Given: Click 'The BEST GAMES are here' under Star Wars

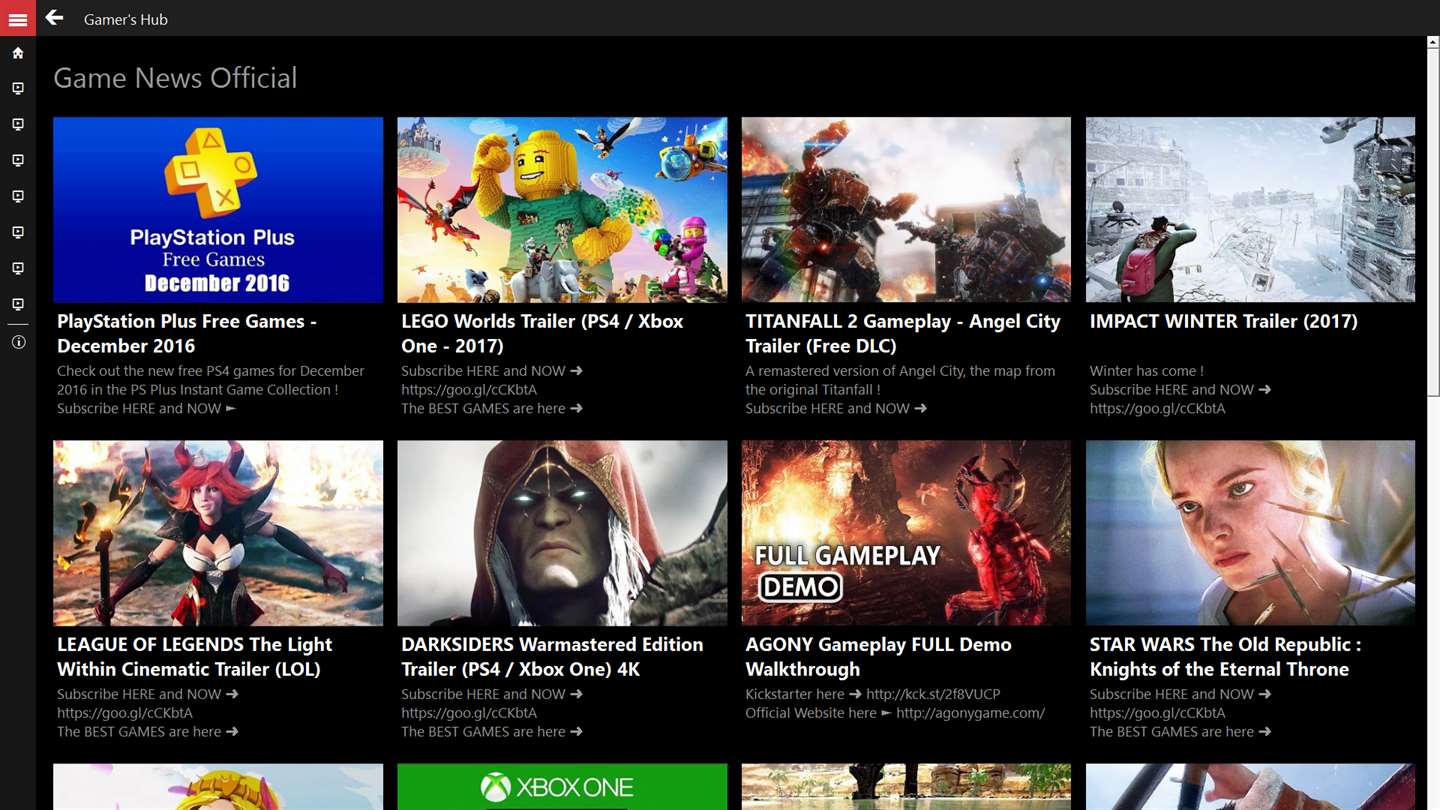Looking at the screenshot, I should pos(1180,732).
